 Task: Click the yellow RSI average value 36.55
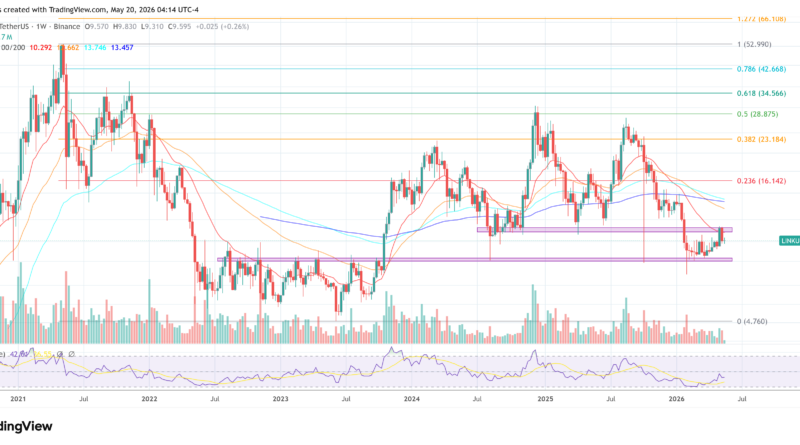[43, 354]
